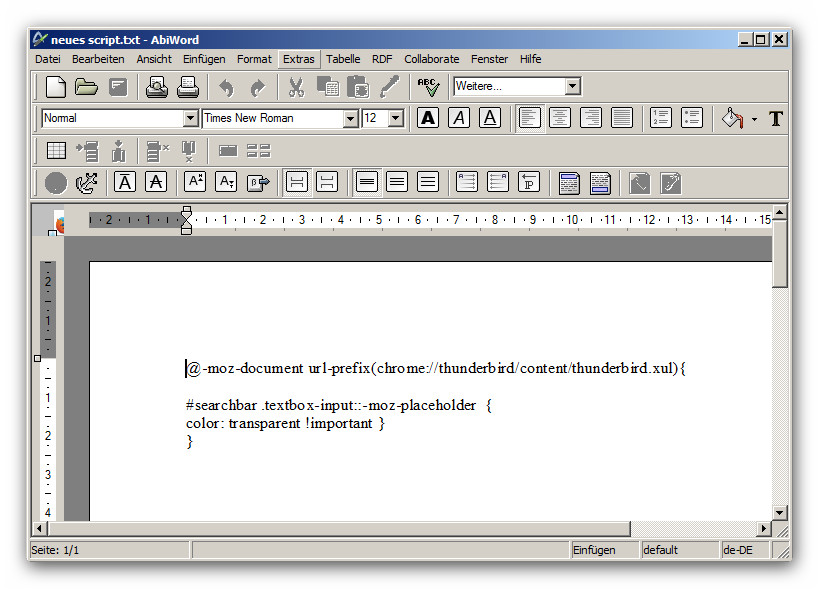Toggle overline formatting

pyautogui.click(x=125, y=183)
